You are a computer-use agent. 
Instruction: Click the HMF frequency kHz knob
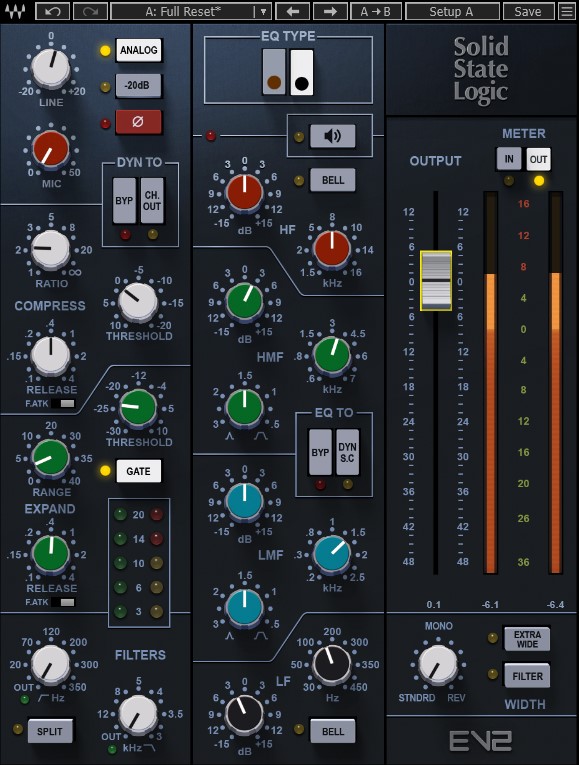click(x=332, y=355)
